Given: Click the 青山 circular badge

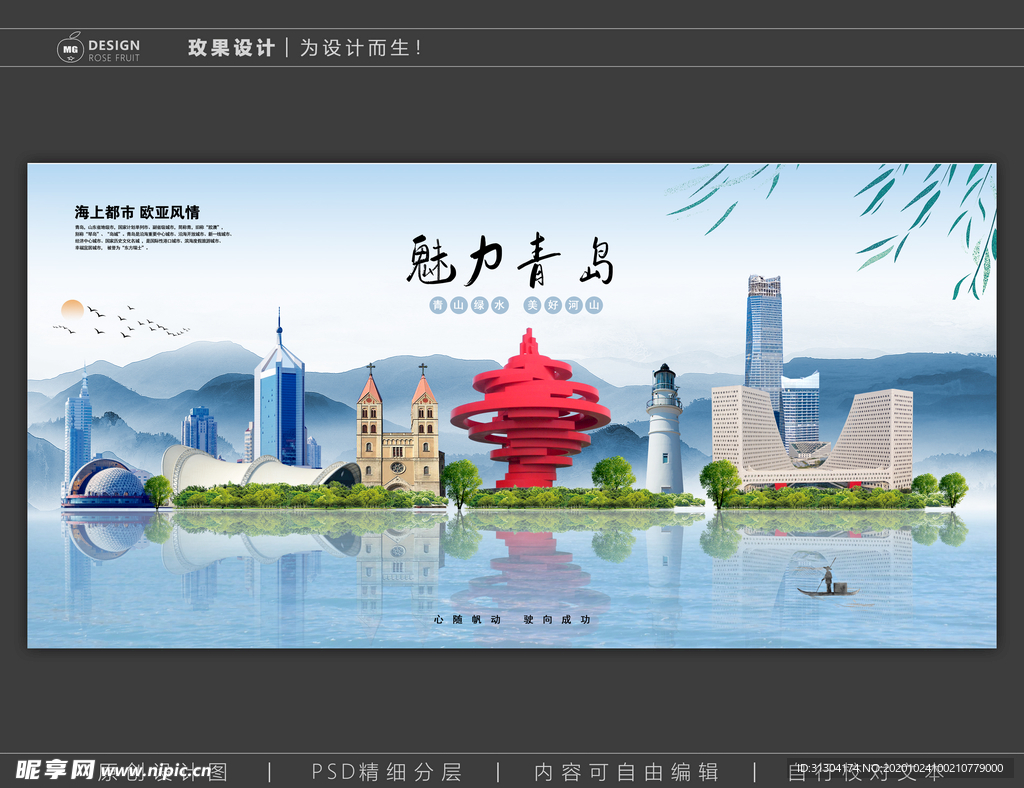Looking at the screenshot, I should tap(438, 307).
